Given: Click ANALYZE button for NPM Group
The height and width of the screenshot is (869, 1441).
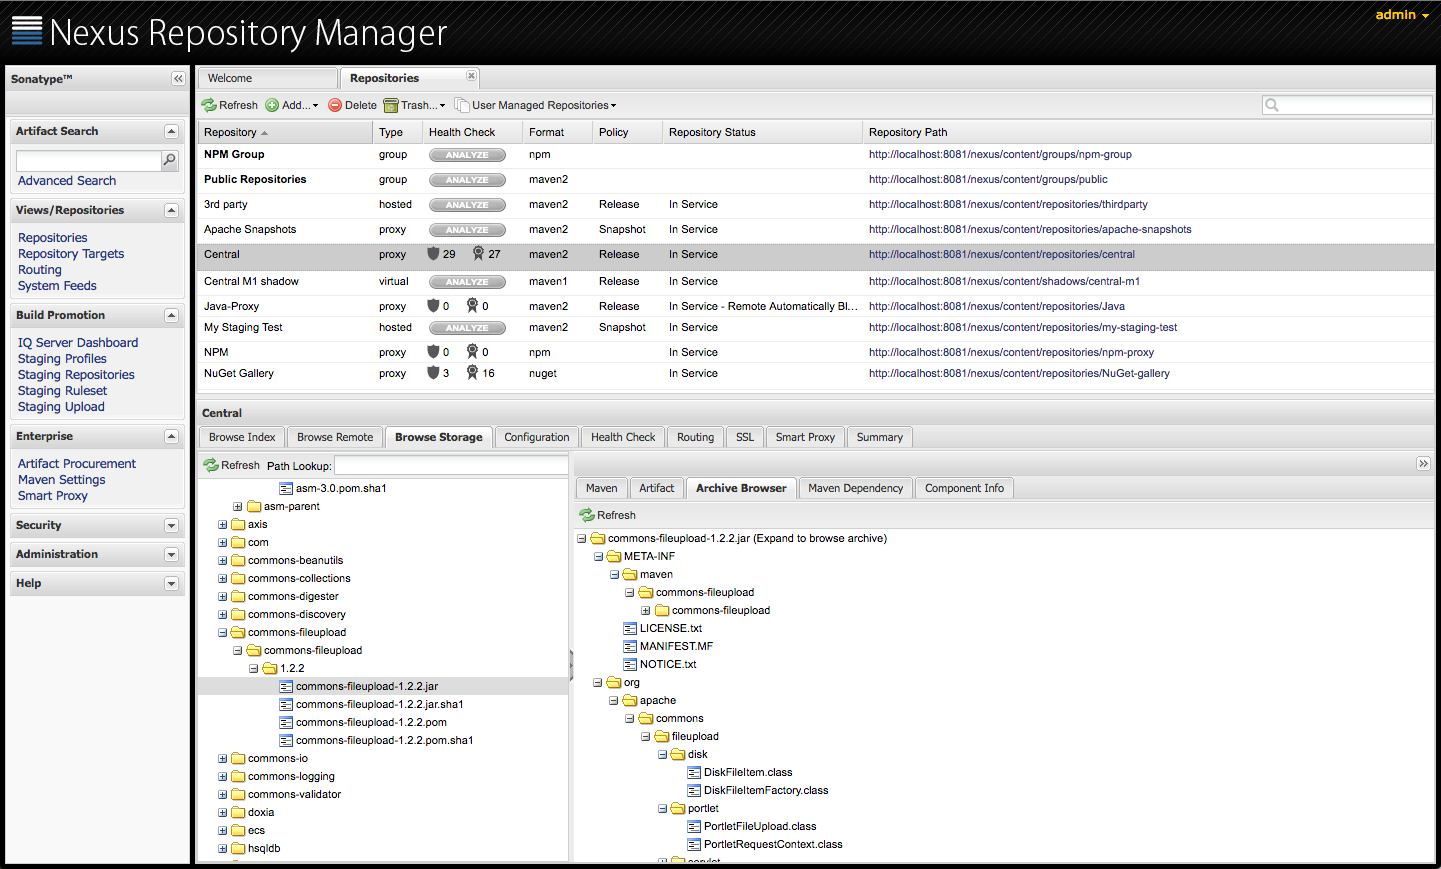Looking at the screenshot, I should click(467, 155).
